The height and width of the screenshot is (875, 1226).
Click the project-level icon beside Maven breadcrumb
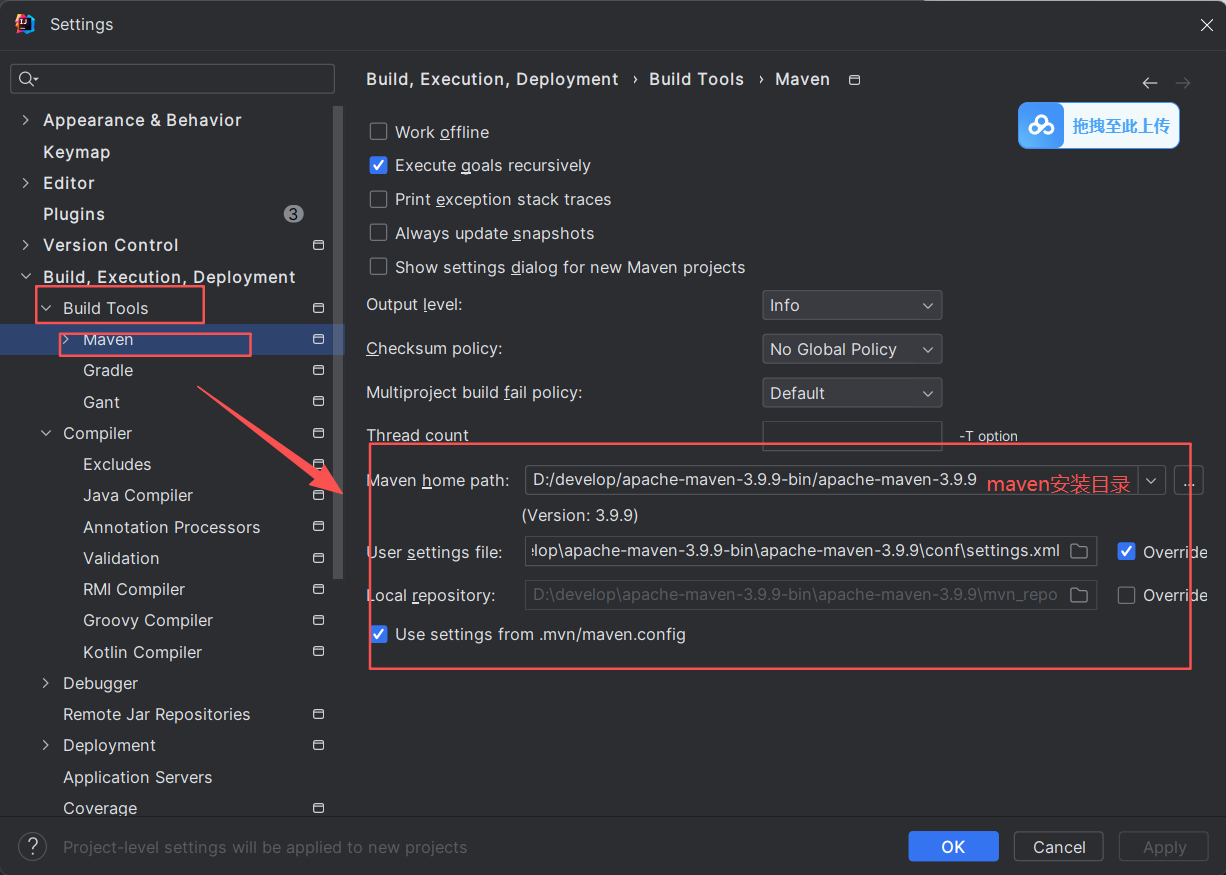[x=854, y=80]
